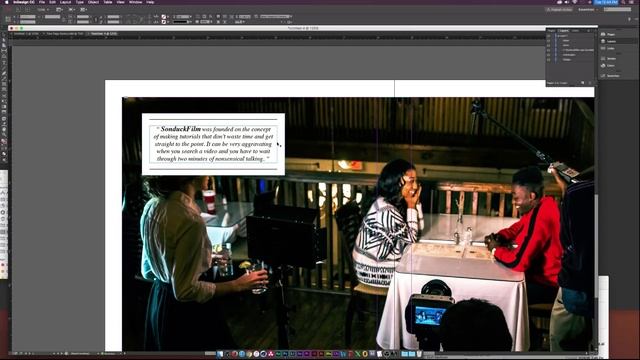Click the Spotlight search icon in menu bar
Viewport: 640px width, 360px height.
pyautogui.click(x=623, y=2)
